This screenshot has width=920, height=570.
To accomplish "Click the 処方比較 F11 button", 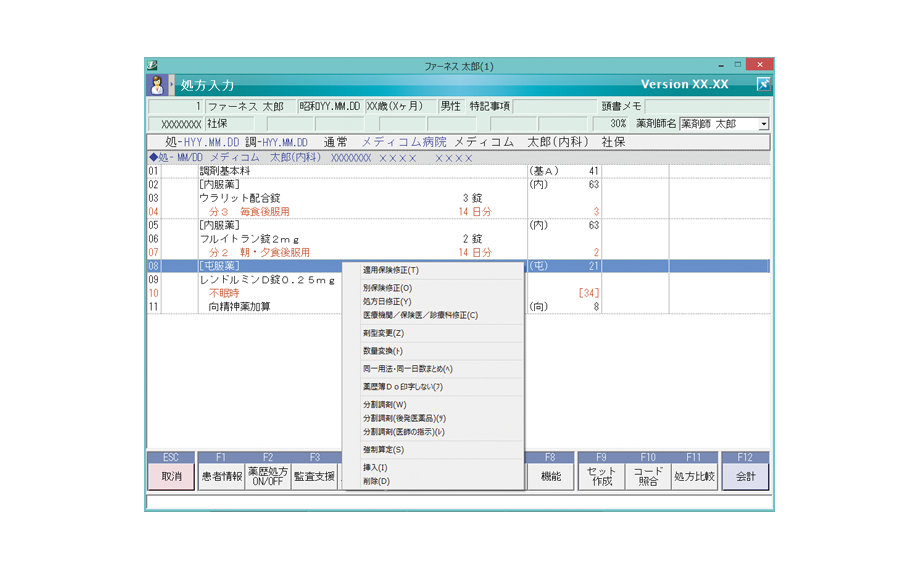I will click(x=694, y=477).
